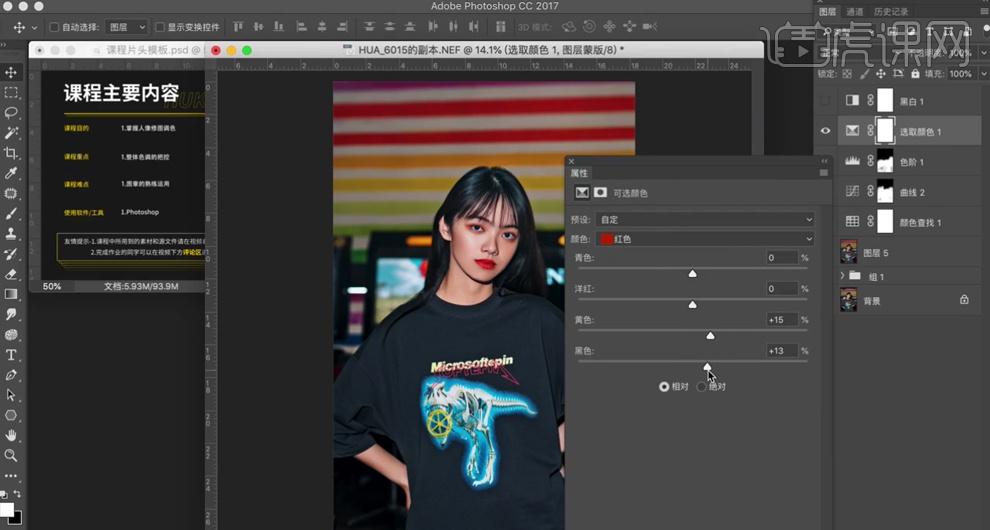Open the 预设 preset dropdown
The height and width of the screenshot is (530, 990).
click(705, 219)
